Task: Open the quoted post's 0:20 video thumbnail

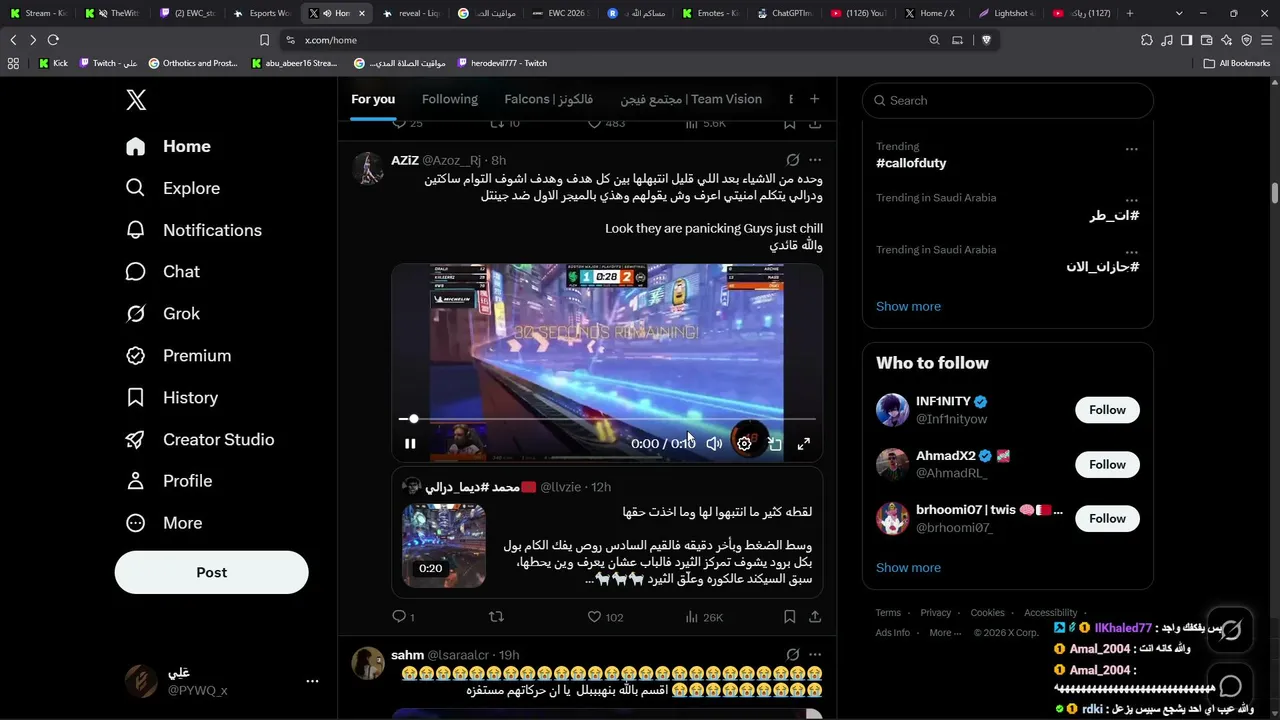Action: point(444,545)
